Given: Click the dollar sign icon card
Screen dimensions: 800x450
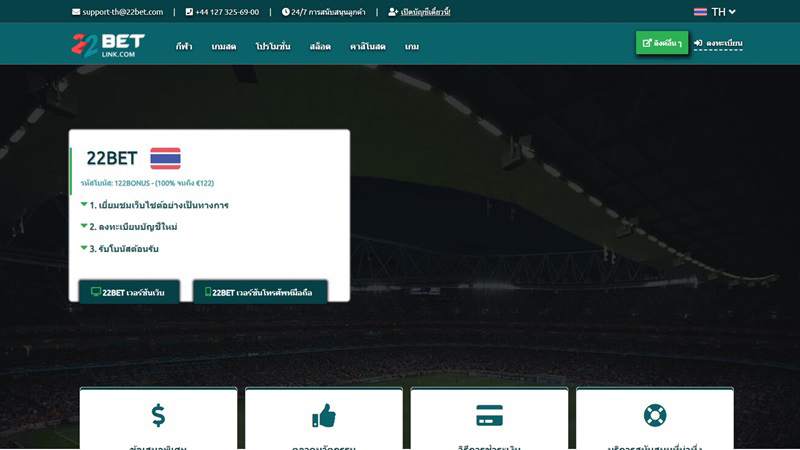Looking at the screenshot, I should click(158, 415).
